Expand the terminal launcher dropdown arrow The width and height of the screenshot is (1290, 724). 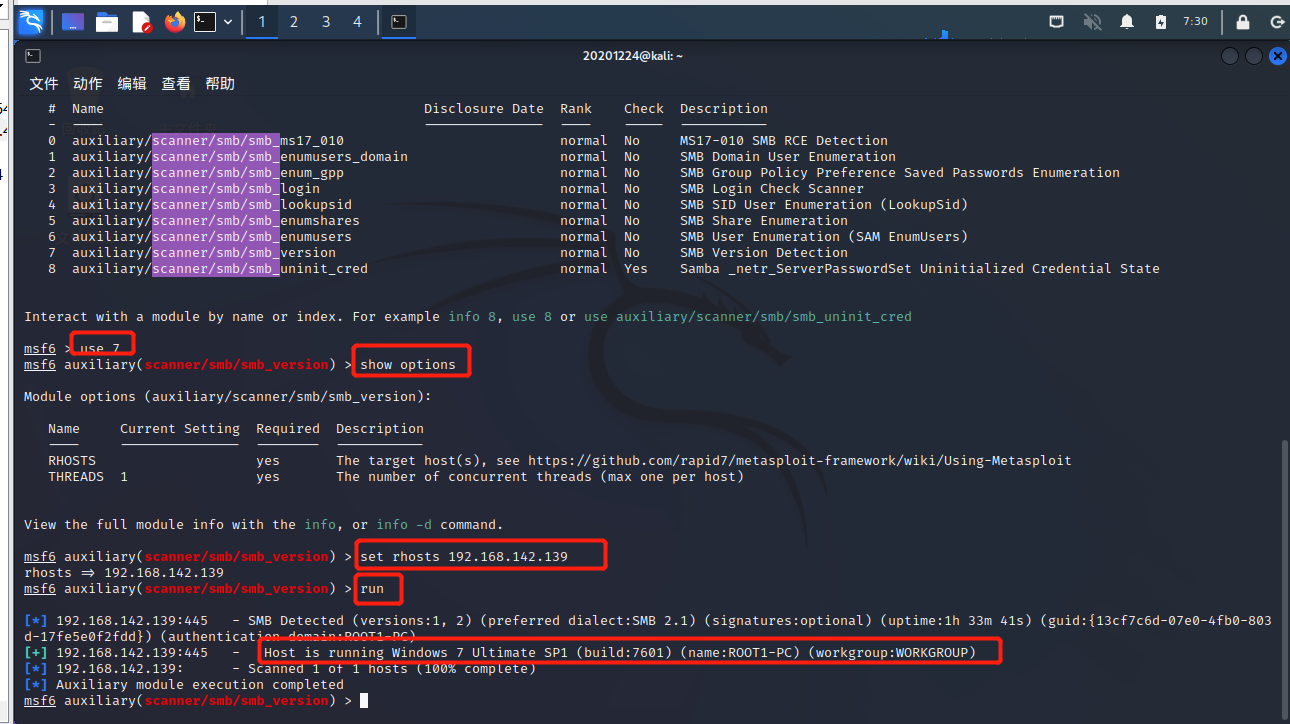229,21
